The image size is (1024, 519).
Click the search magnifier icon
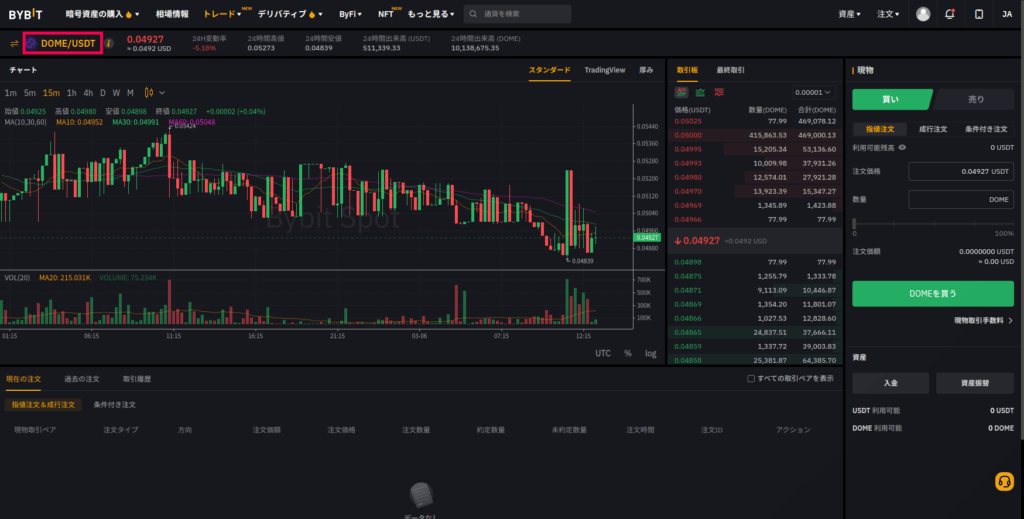click(473, 14)
